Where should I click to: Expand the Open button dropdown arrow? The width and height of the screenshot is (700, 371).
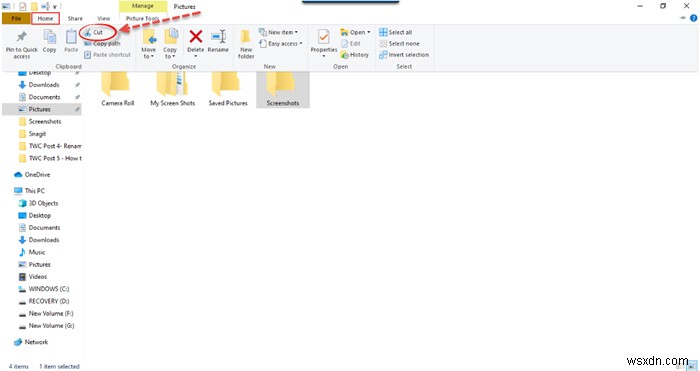[x=369, y=32]
